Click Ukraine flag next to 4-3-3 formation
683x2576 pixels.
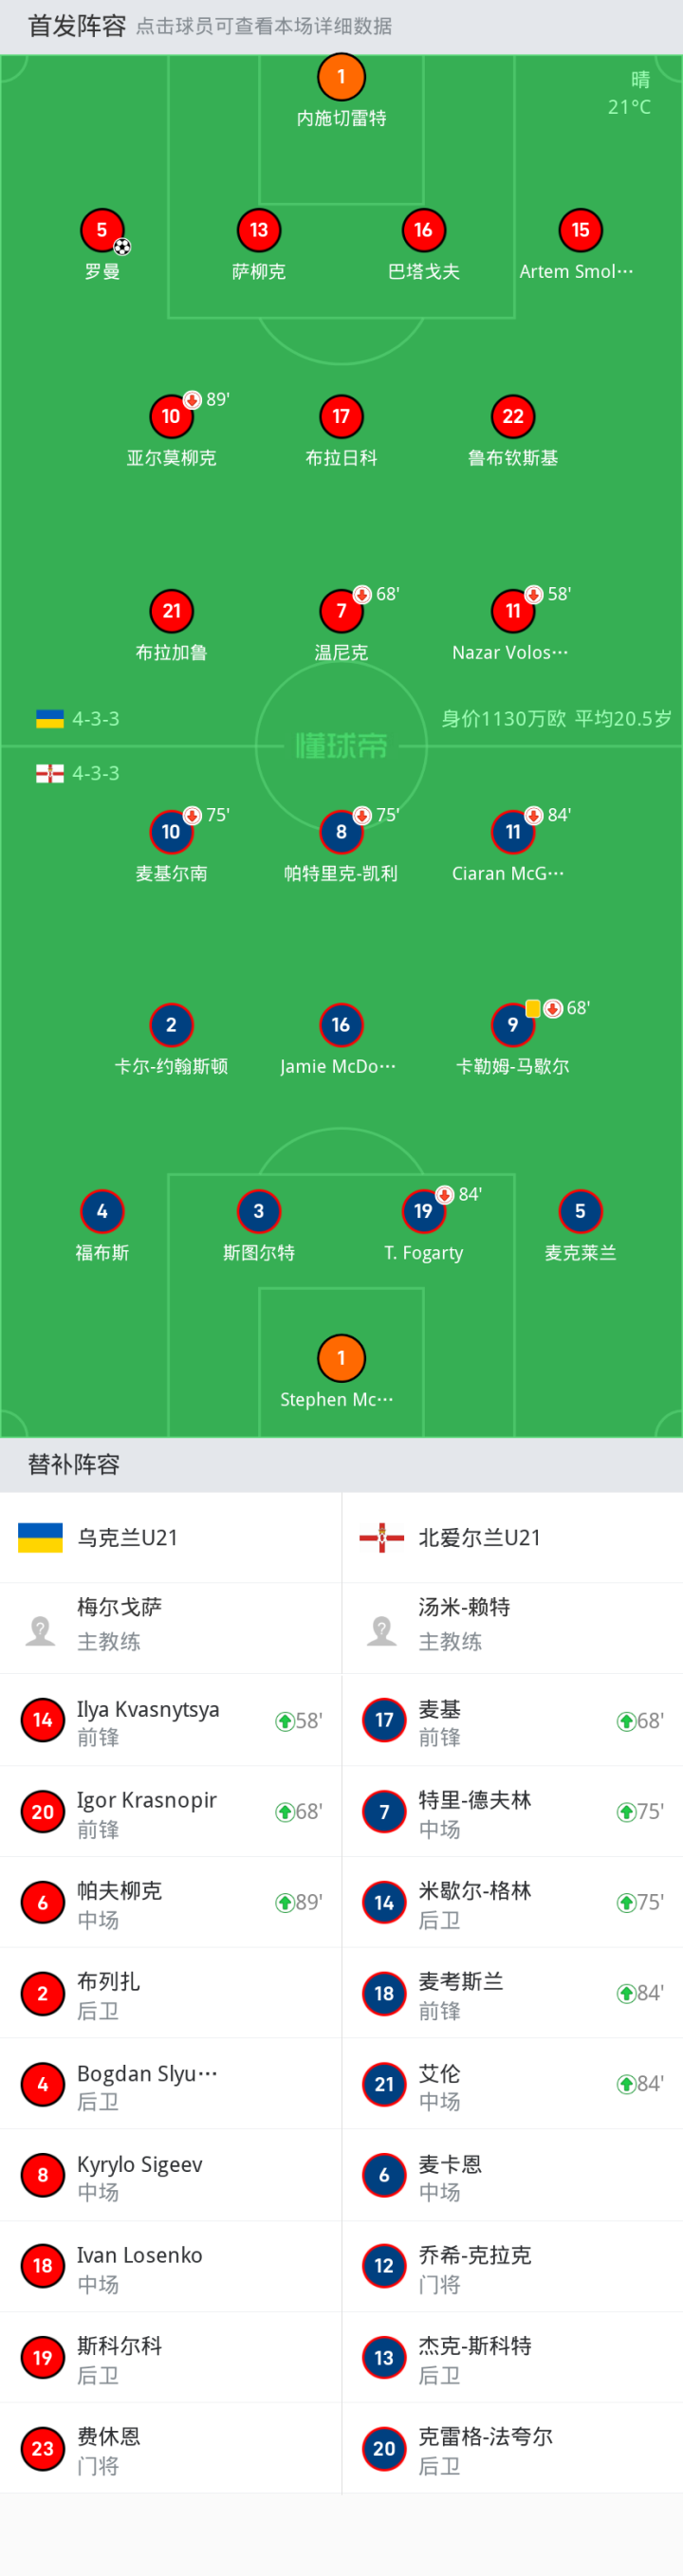point(50,719)
